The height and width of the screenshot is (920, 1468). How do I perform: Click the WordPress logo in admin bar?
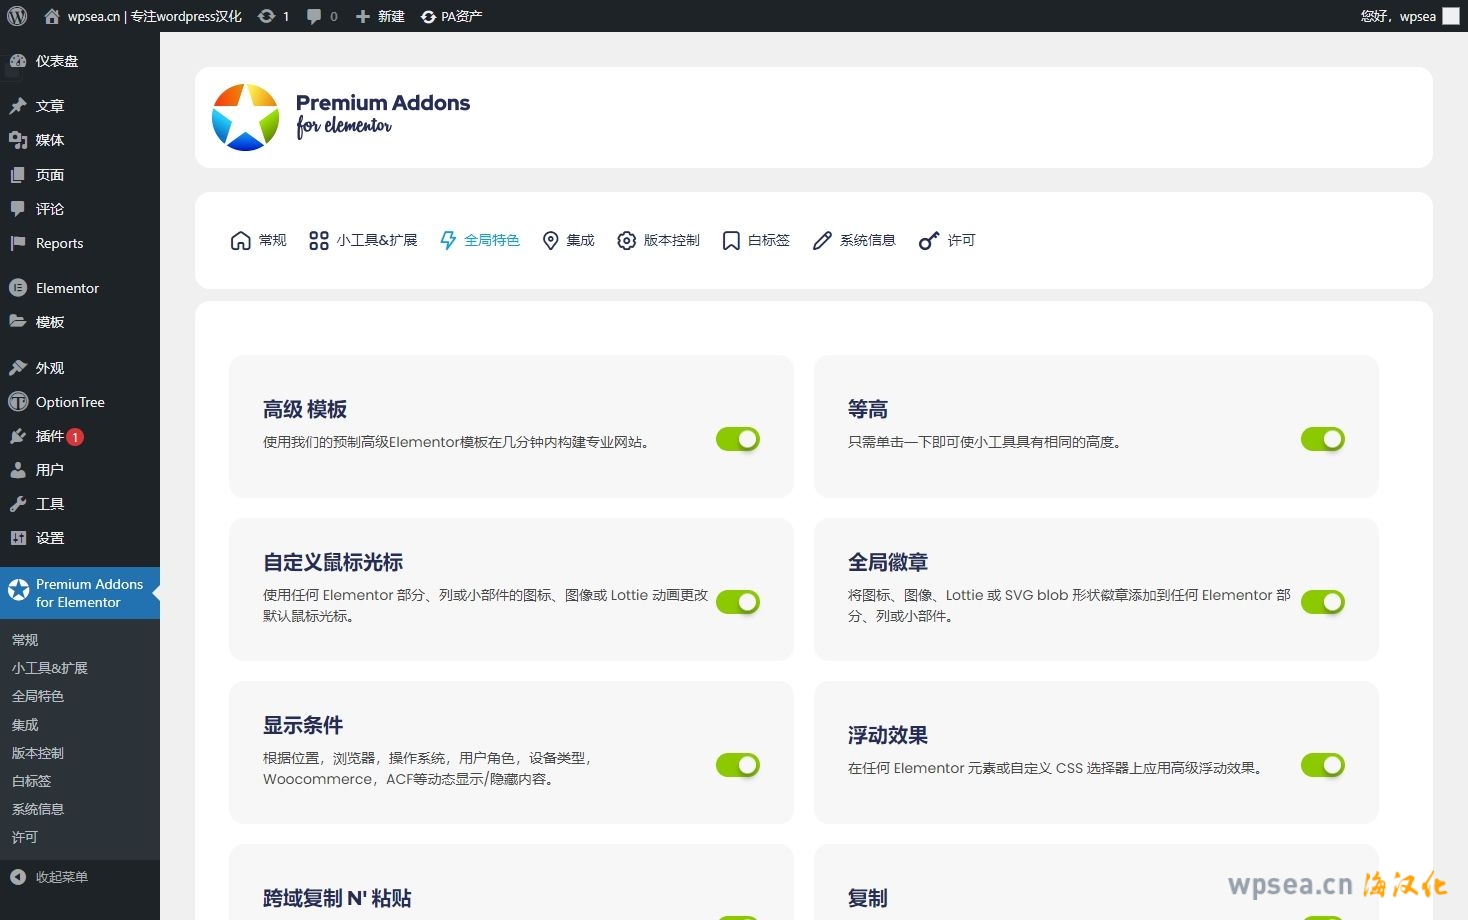(17, 16)
